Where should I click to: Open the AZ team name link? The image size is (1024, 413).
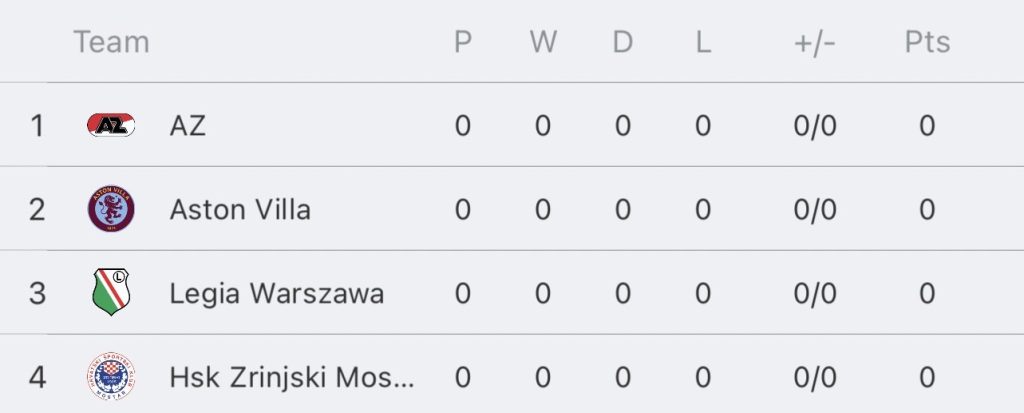click(x=188, y=126)
